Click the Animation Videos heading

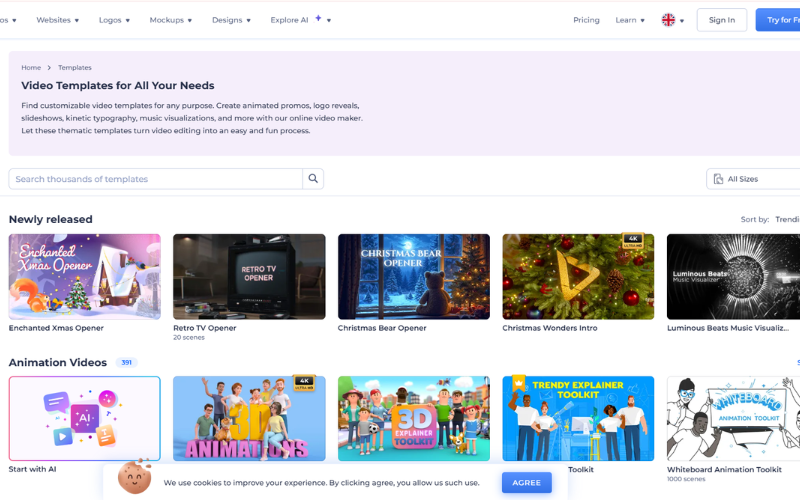58,362
